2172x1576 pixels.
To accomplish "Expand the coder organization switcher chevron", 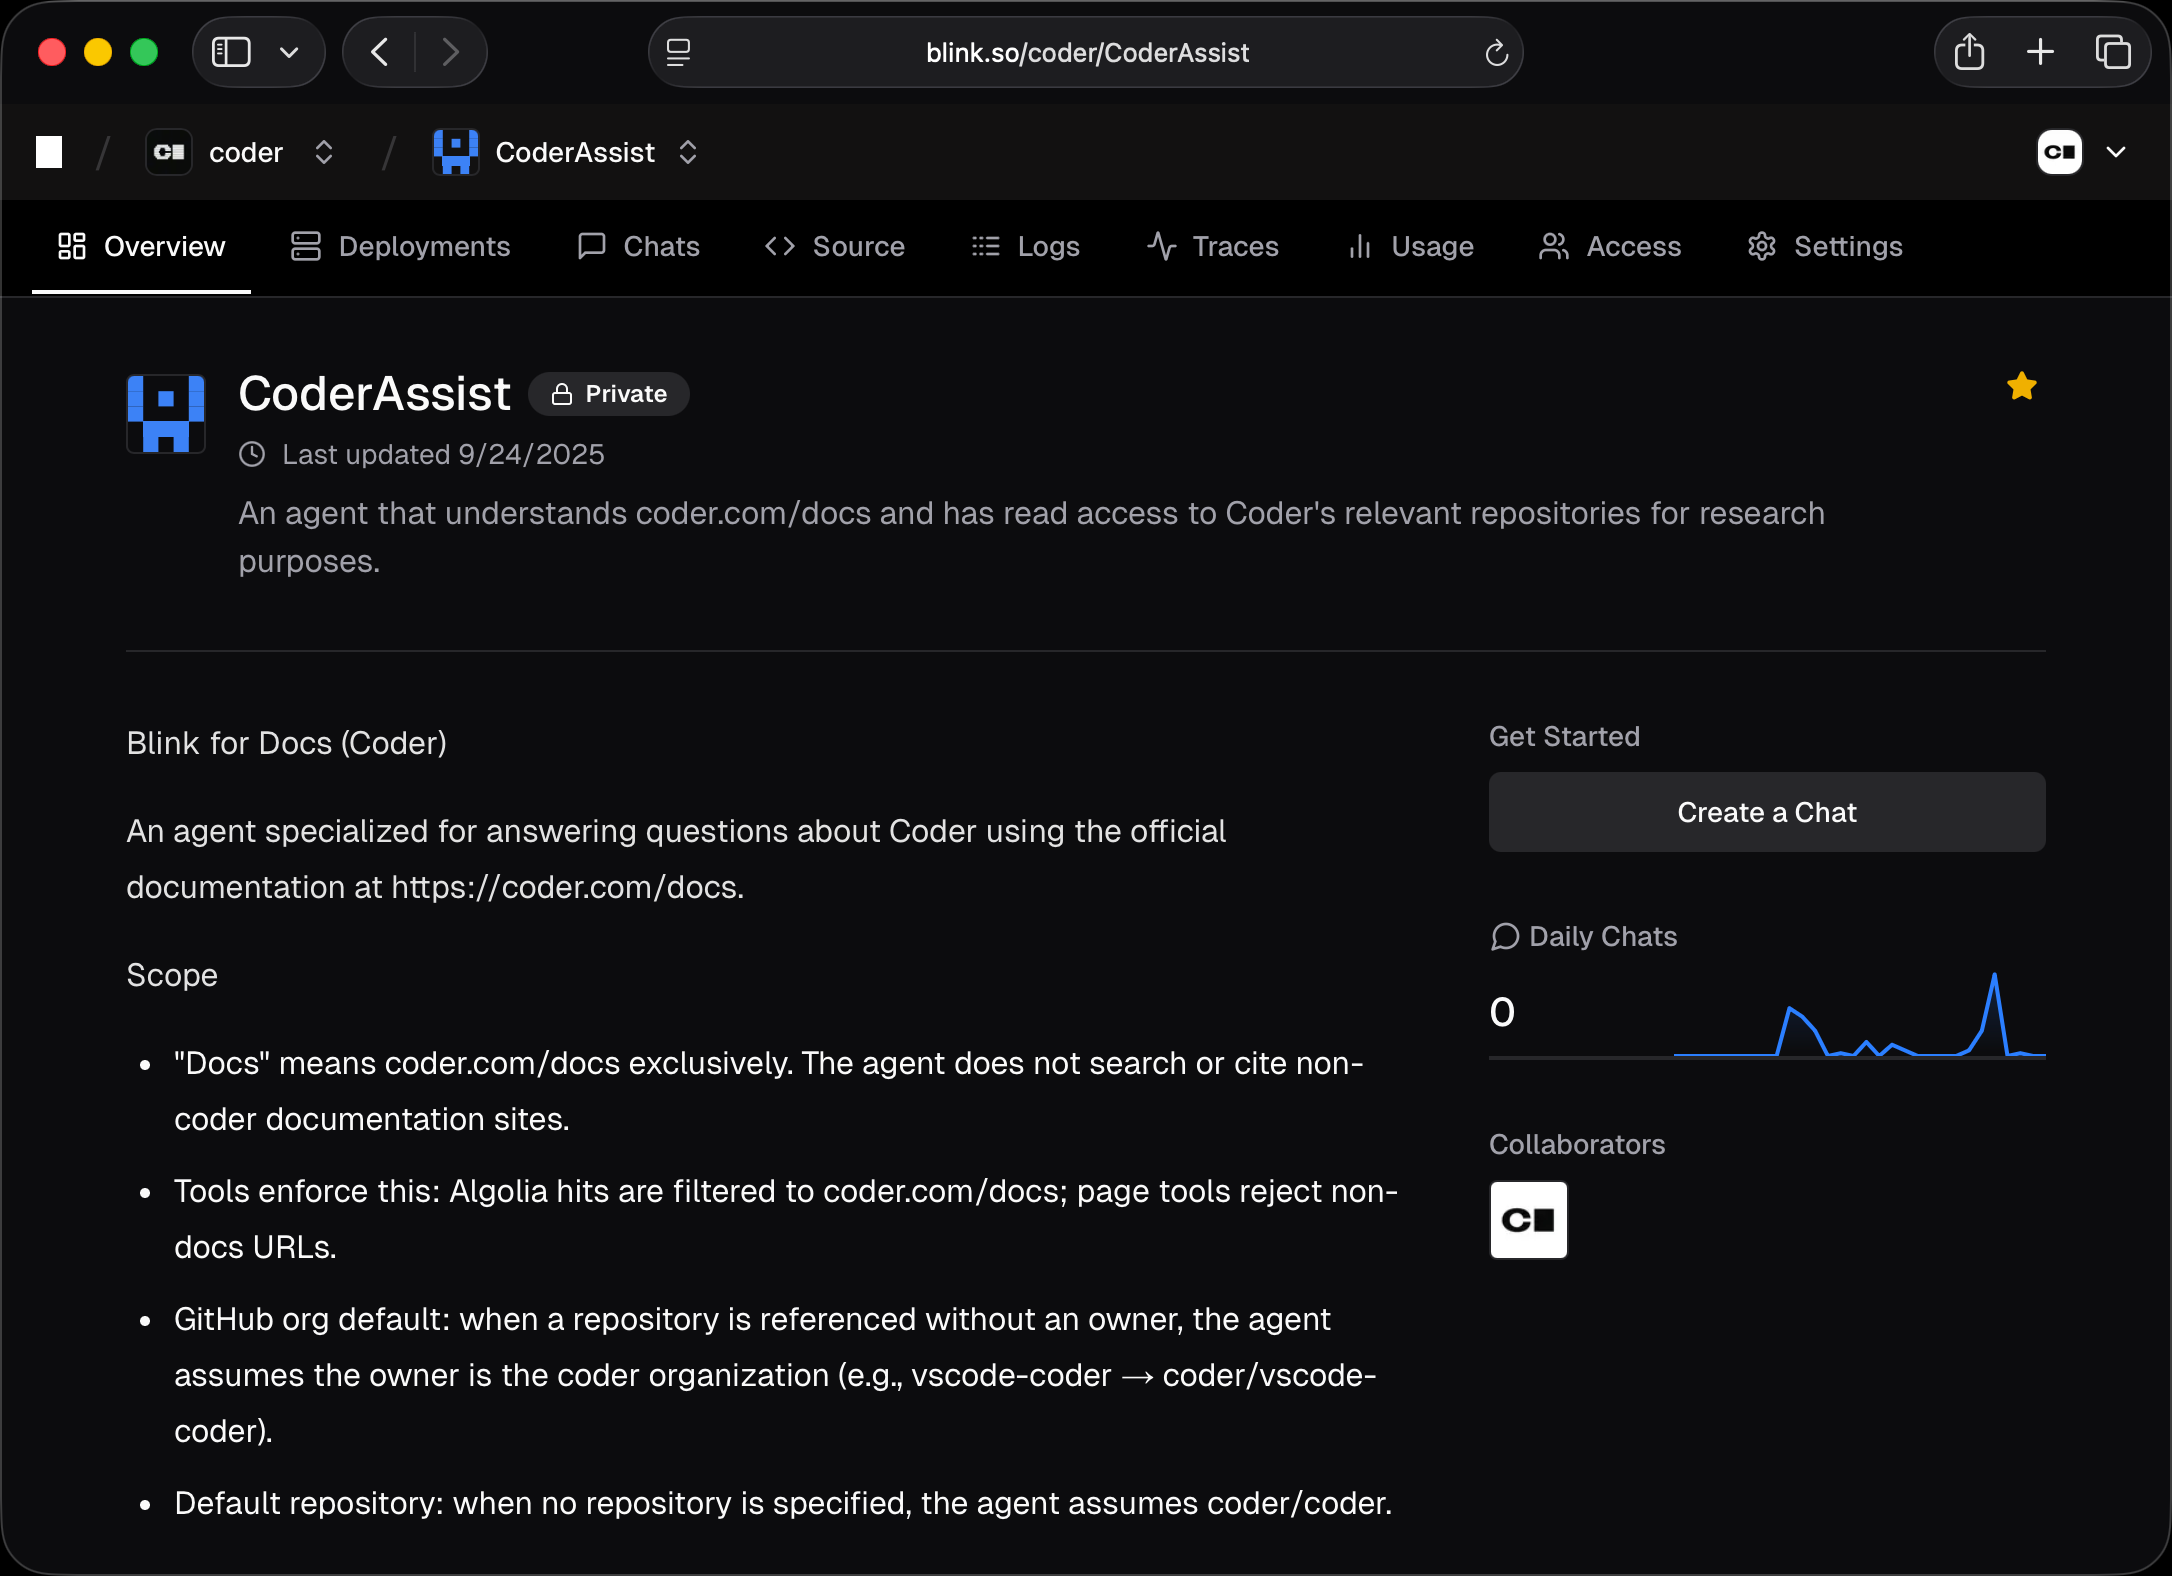I will pos(324,152).
